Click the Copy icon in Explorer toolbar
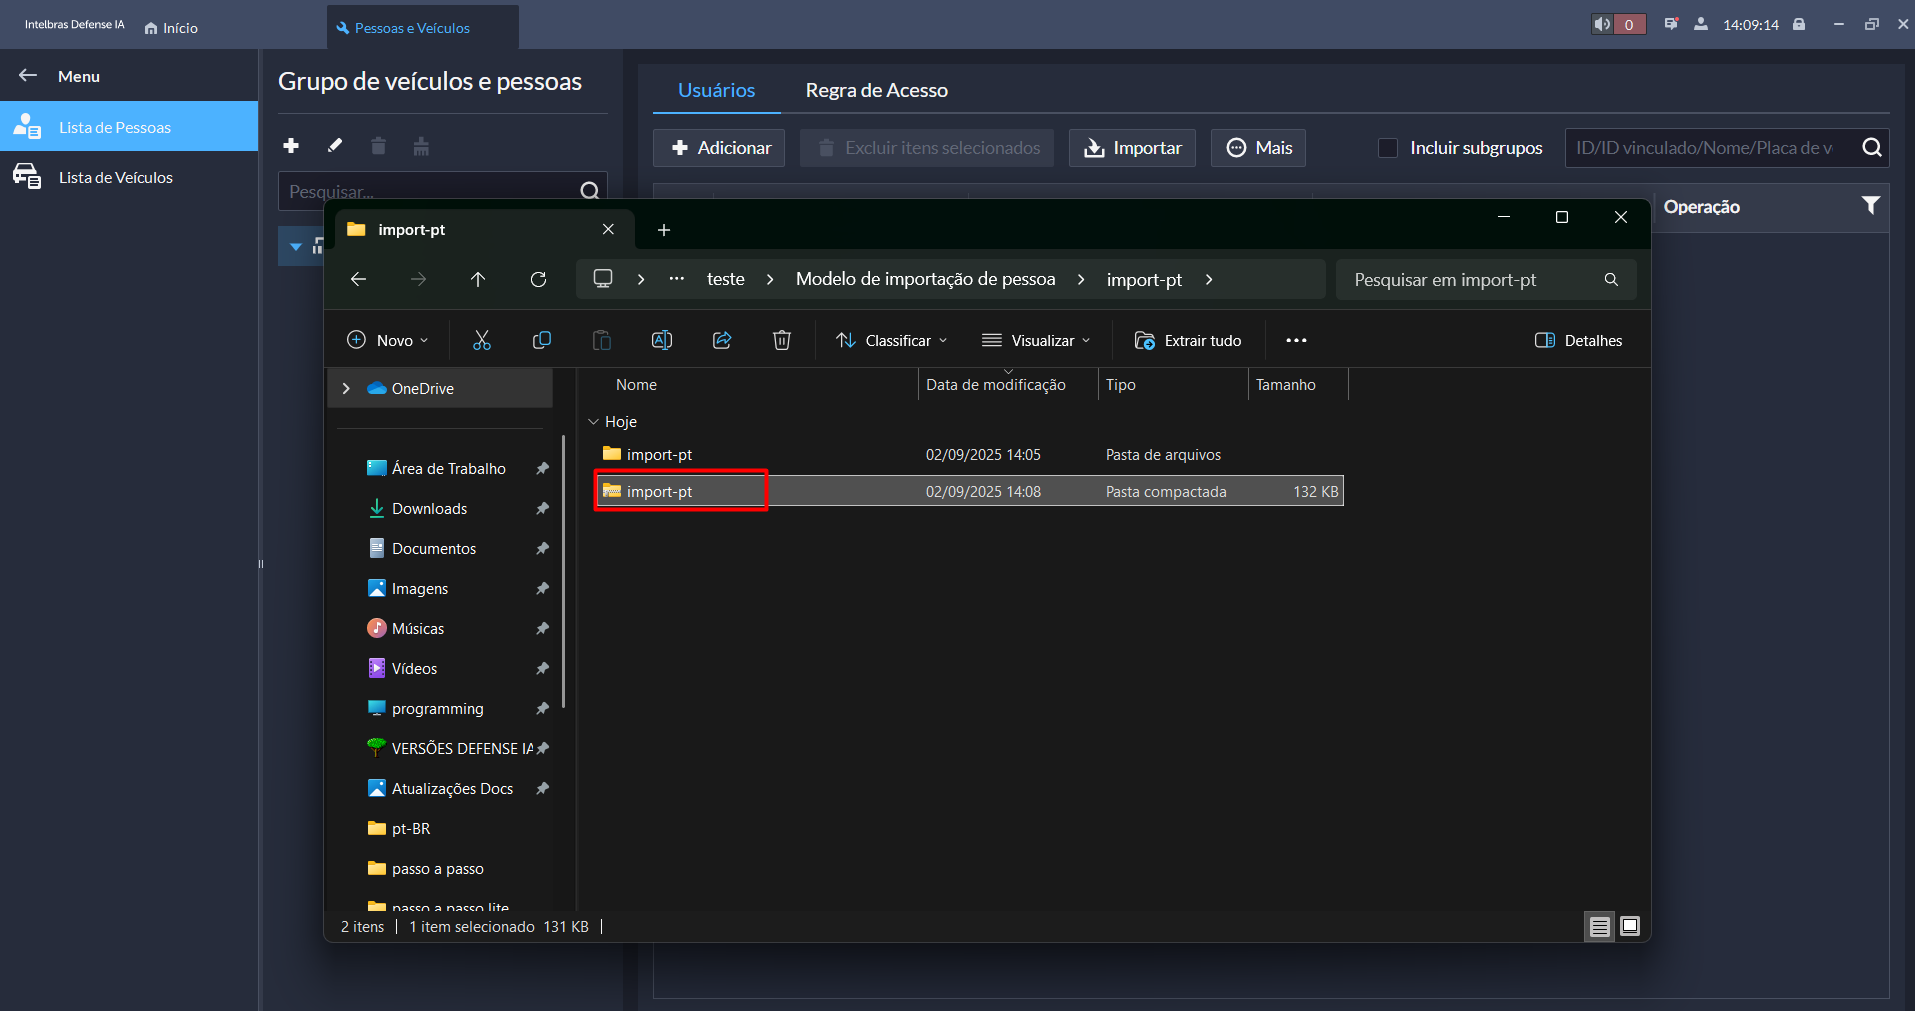Viewport: 1915px width, 1011px height. click(x=542, y=340)
